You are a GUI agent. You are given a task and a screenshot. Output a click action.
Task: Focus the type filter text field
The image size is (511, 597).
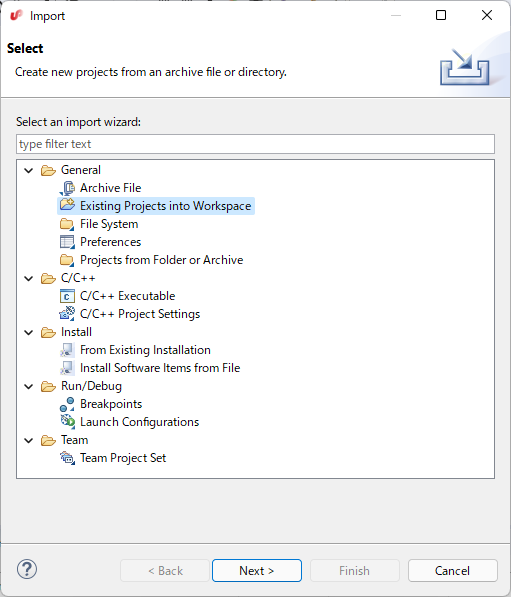coord(256,144)
